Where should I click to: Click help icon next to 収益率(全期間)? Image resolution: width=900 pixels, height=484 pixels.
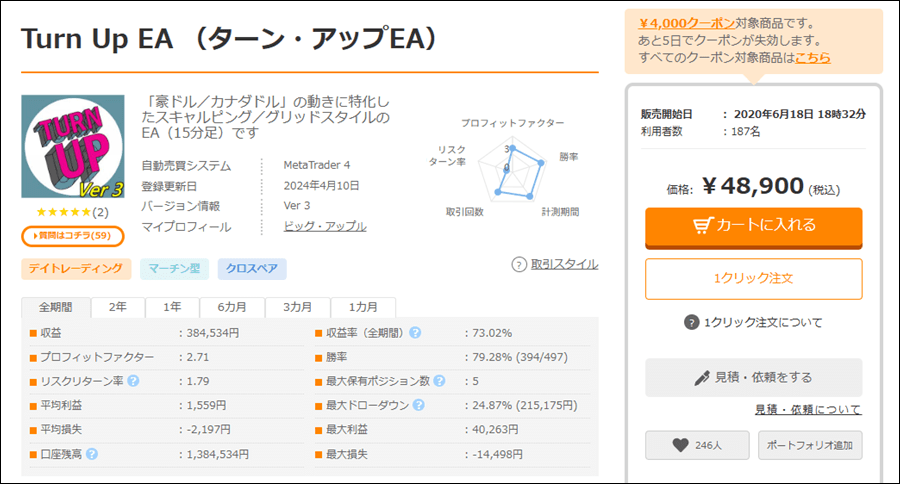(415, 333)
